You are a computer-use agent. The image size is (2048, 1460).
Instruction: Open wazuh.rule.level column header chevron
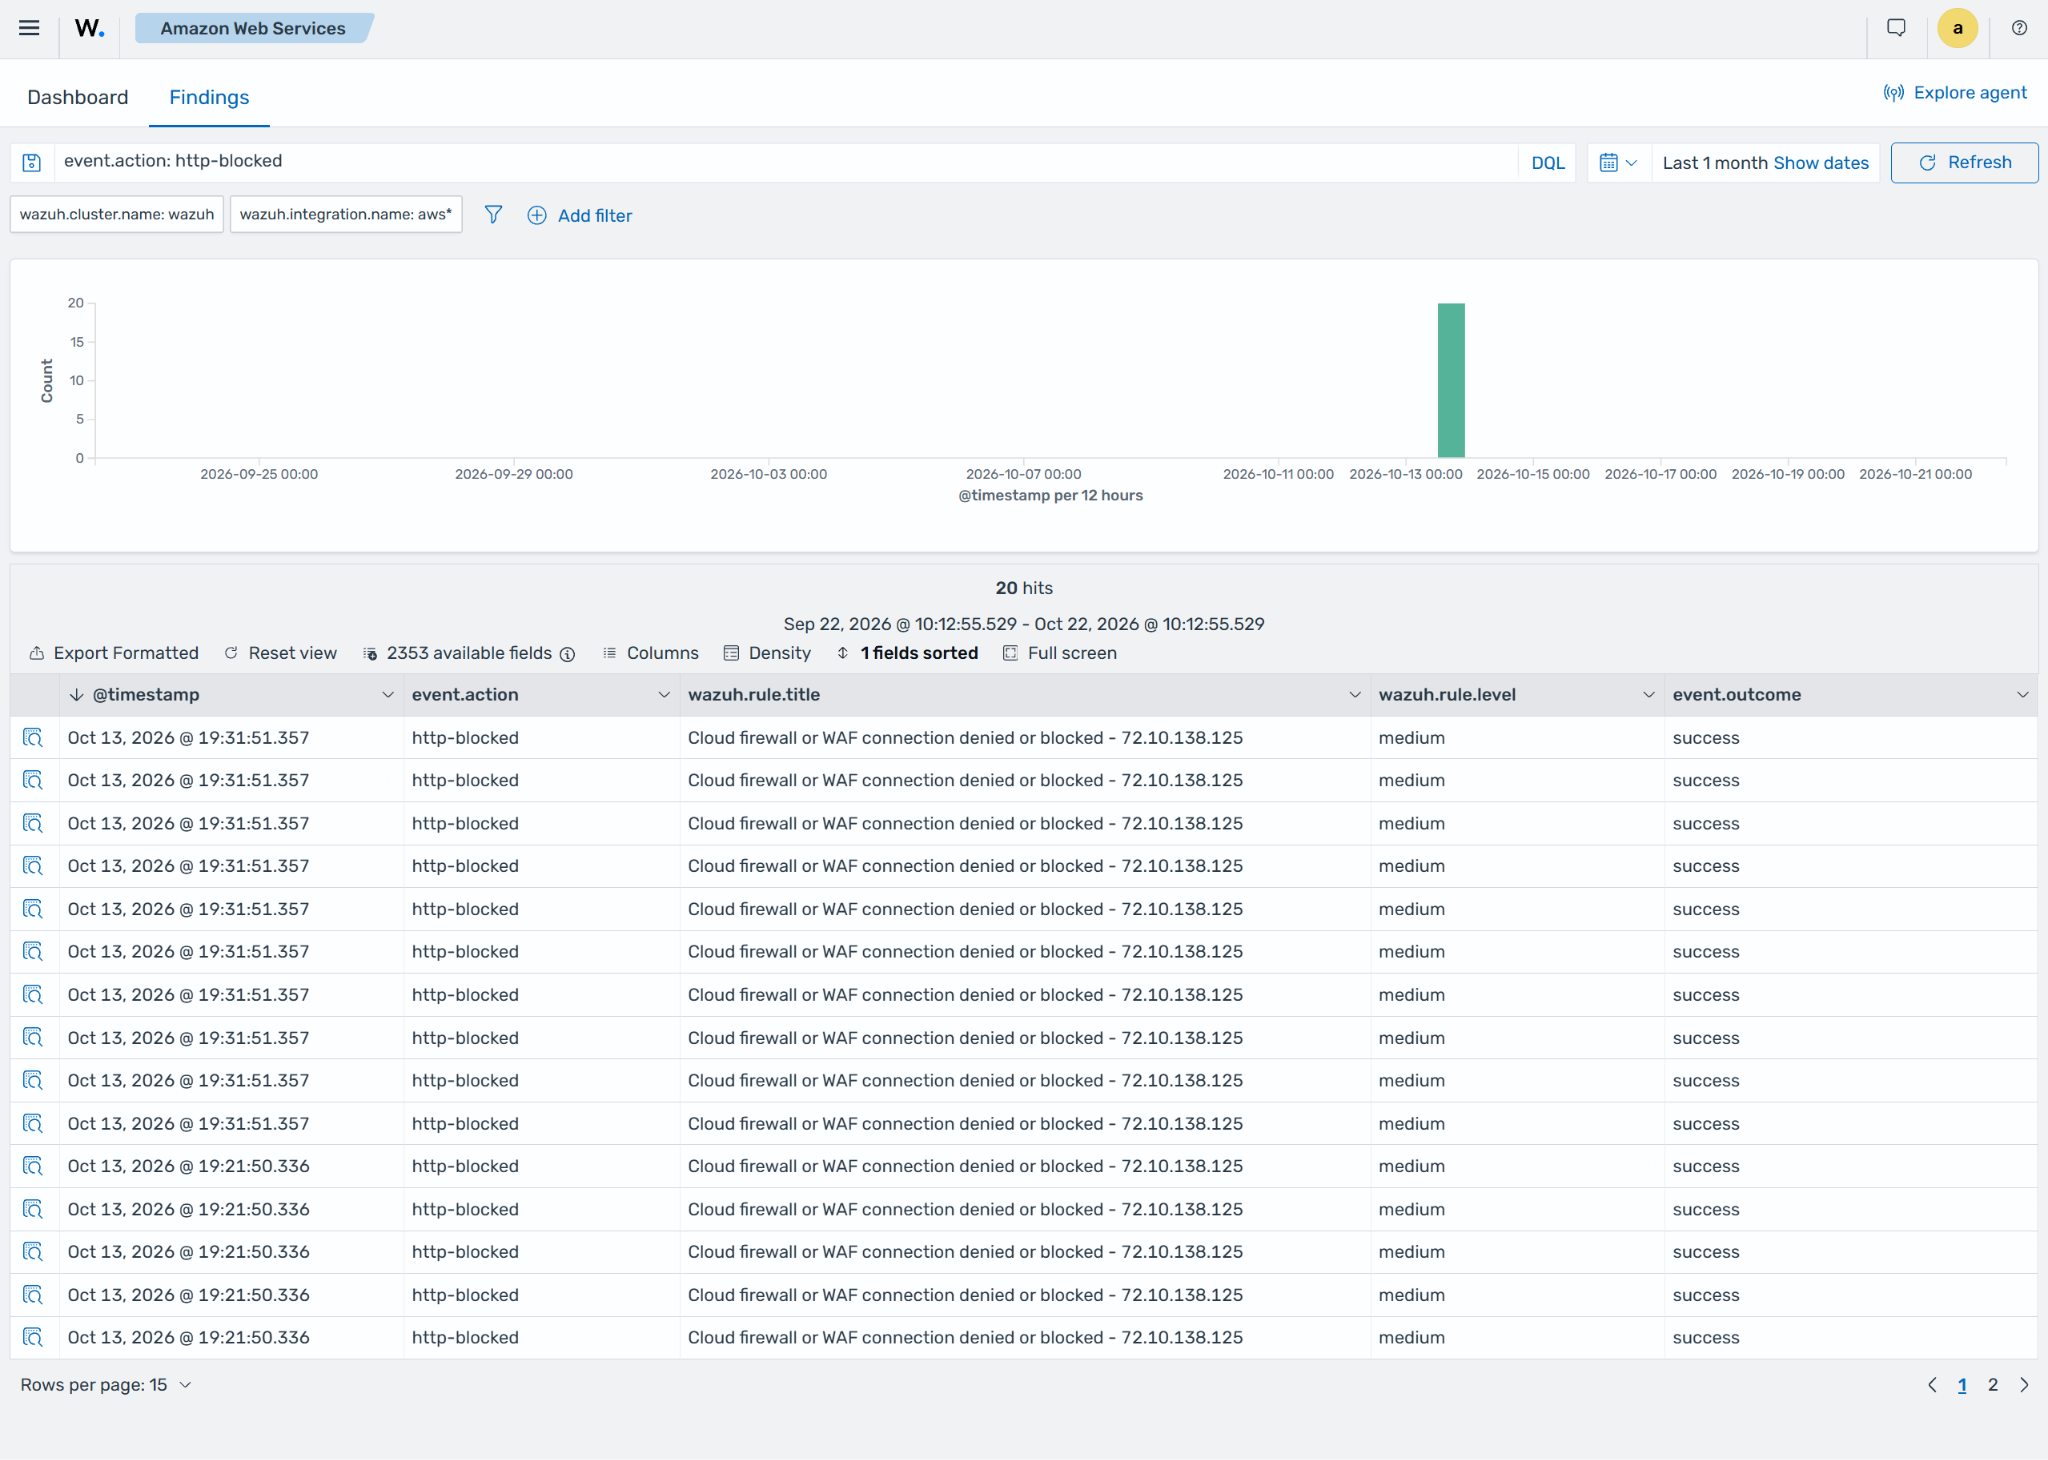pyautogui.click(x=1649, y=695)
